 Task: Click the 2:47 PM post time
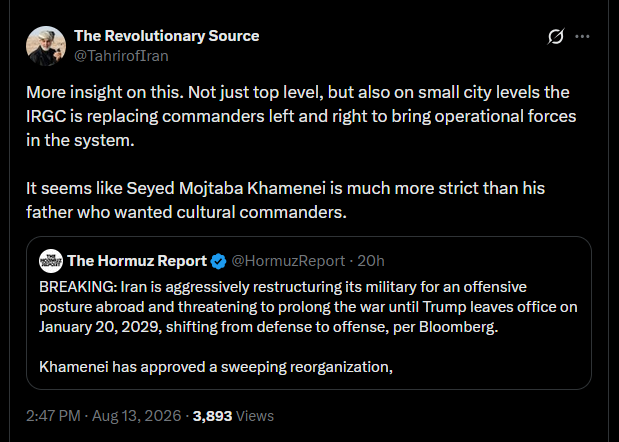pyautogui.click(x=53, y=416)
